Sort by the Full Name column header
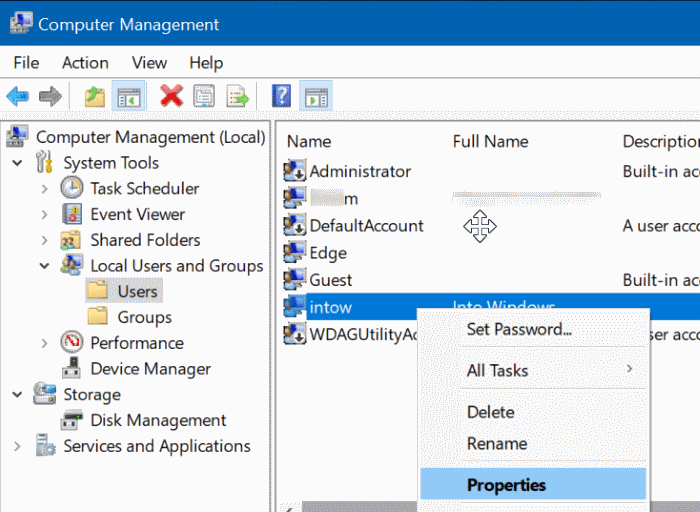700x512 pixels. click(490, 142)
